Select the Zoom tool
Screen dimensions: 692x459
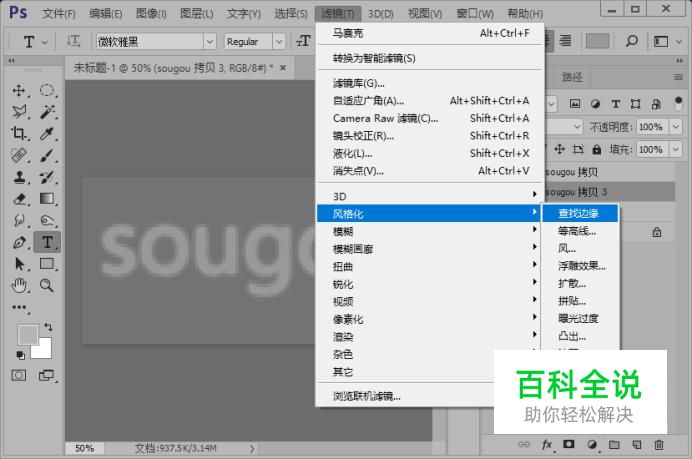47,286
